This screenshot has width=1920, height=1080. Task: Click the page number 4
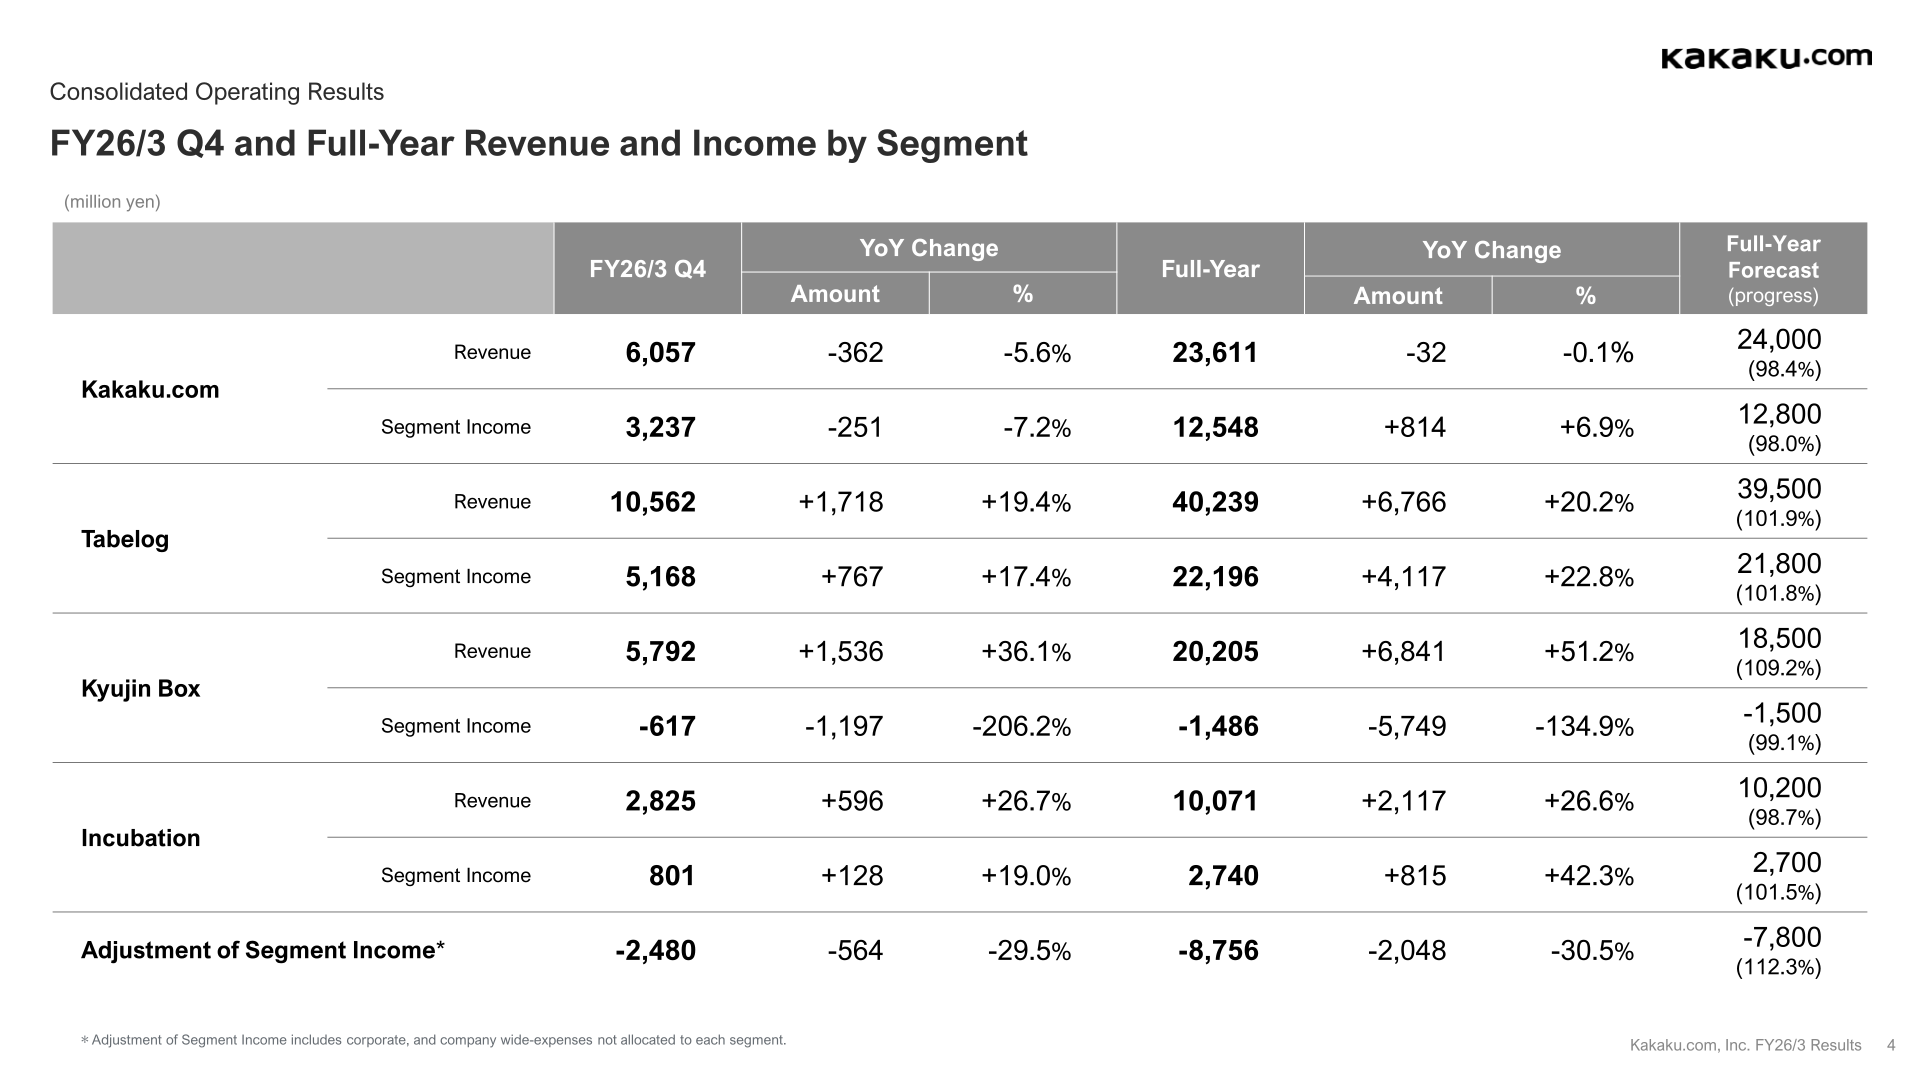1891,1045
